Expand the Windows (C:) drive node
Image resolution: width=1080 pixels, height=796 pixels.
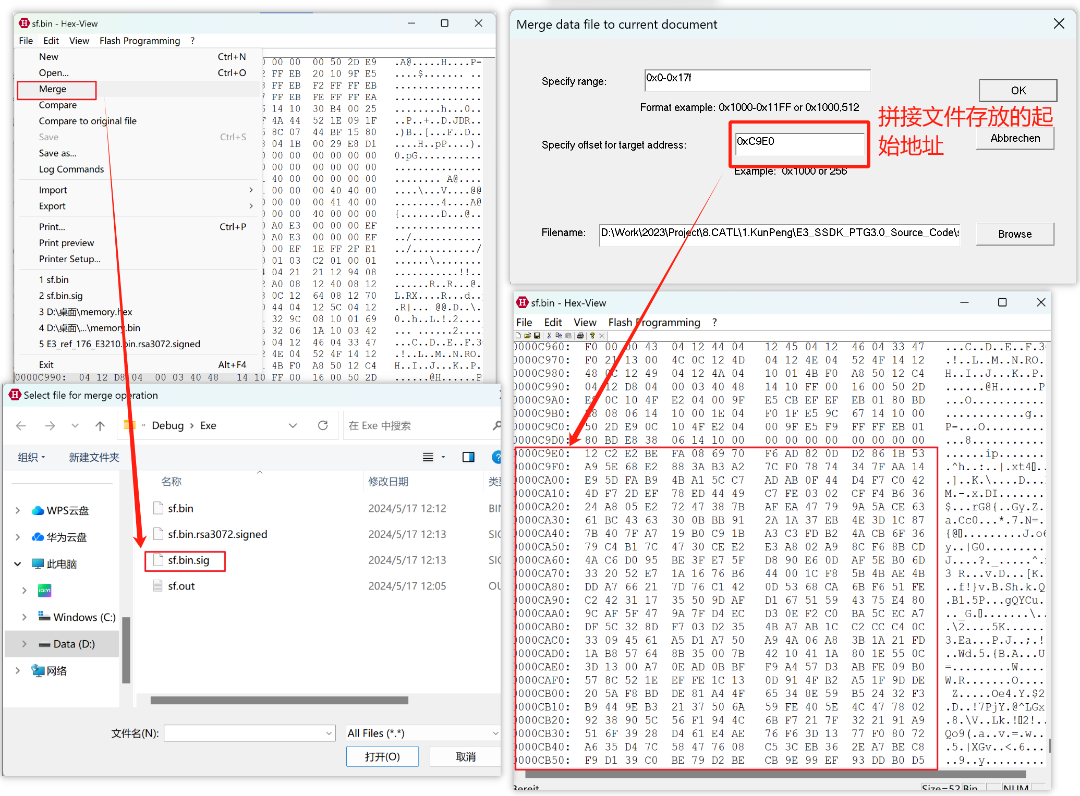24,617
